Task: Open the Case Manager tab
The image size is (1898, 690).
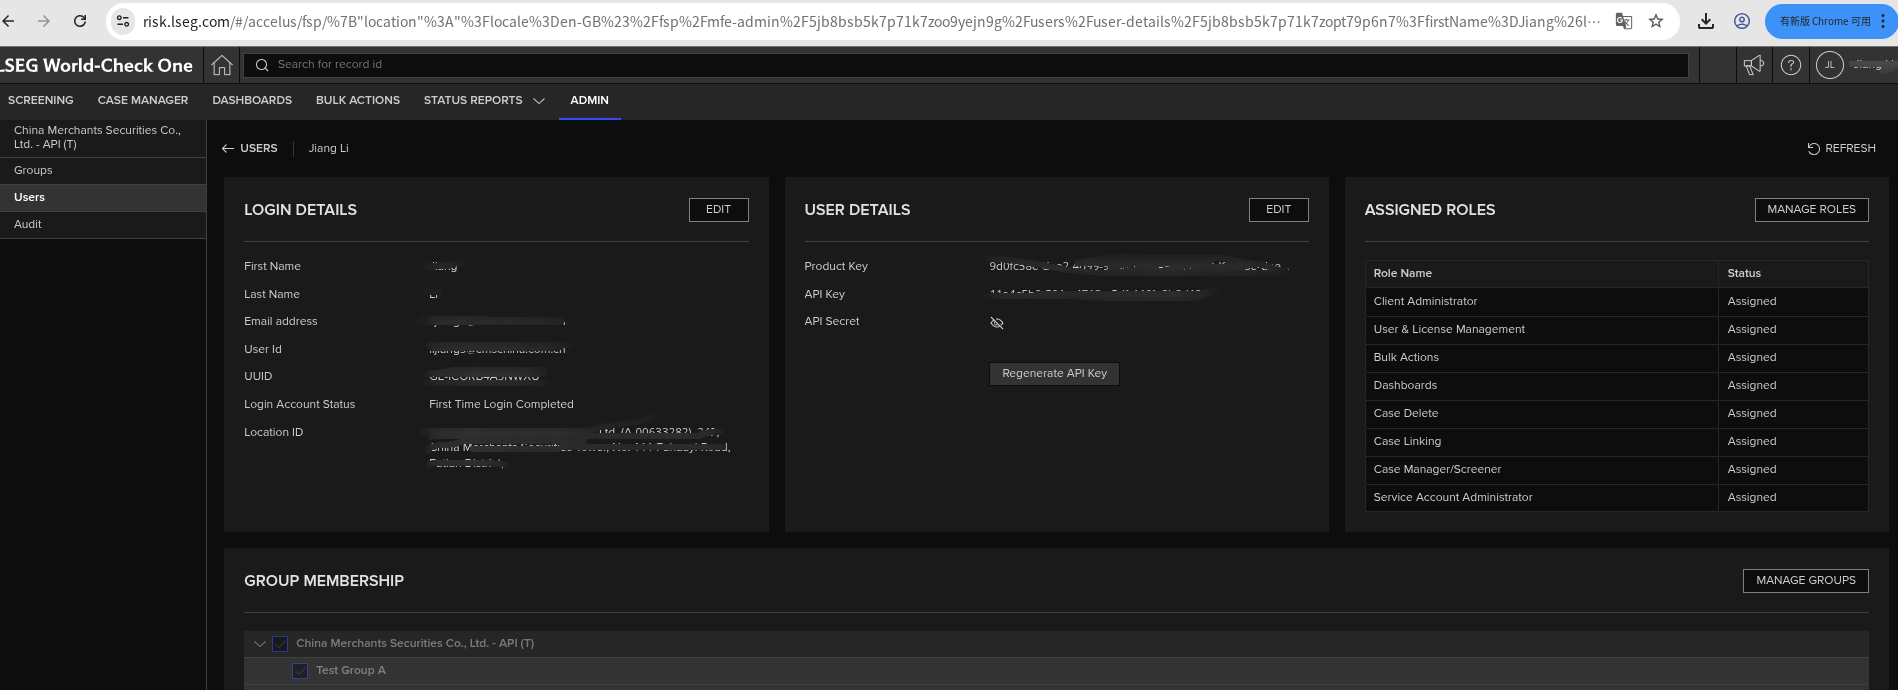Action: (x=143, y=101)
